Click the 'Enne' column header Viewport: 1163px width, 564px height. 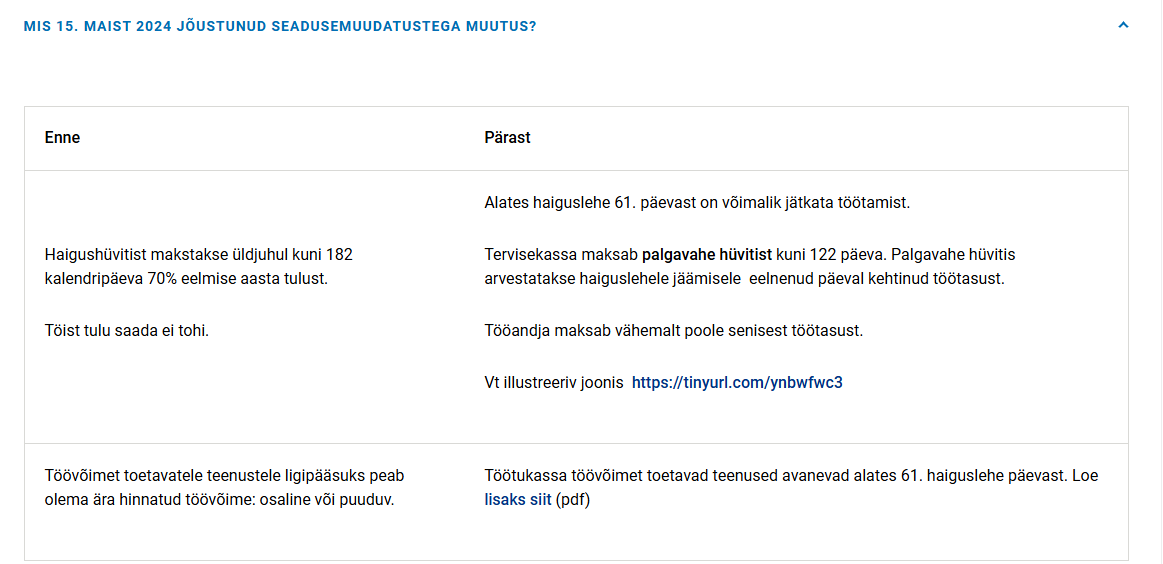(62, 138)
